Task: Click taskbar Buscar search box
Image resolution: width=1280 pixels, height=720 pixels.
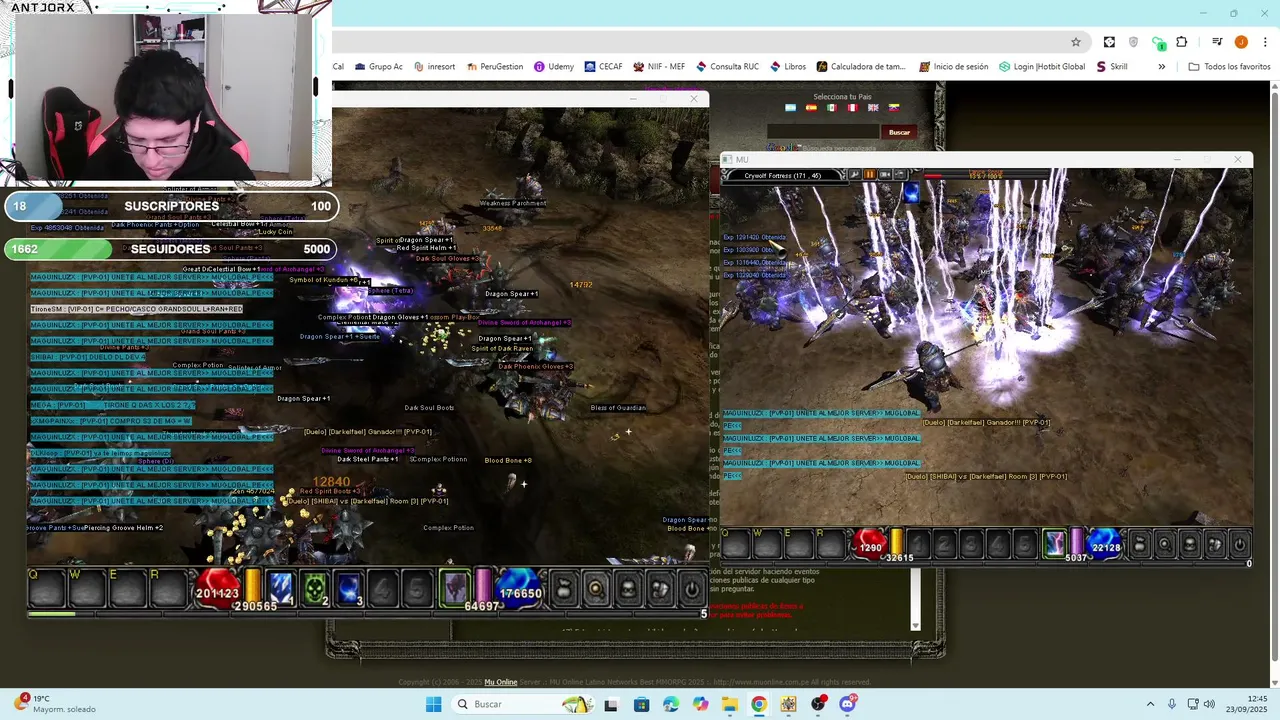Action: pyautogui.click(x=523, y=704)
